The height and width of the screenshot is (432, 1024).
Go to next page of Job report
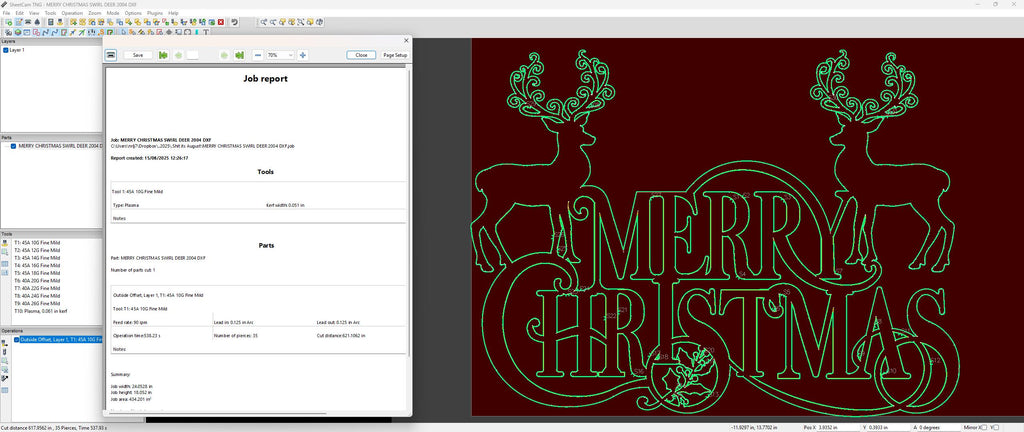click(x=225, y=55)
